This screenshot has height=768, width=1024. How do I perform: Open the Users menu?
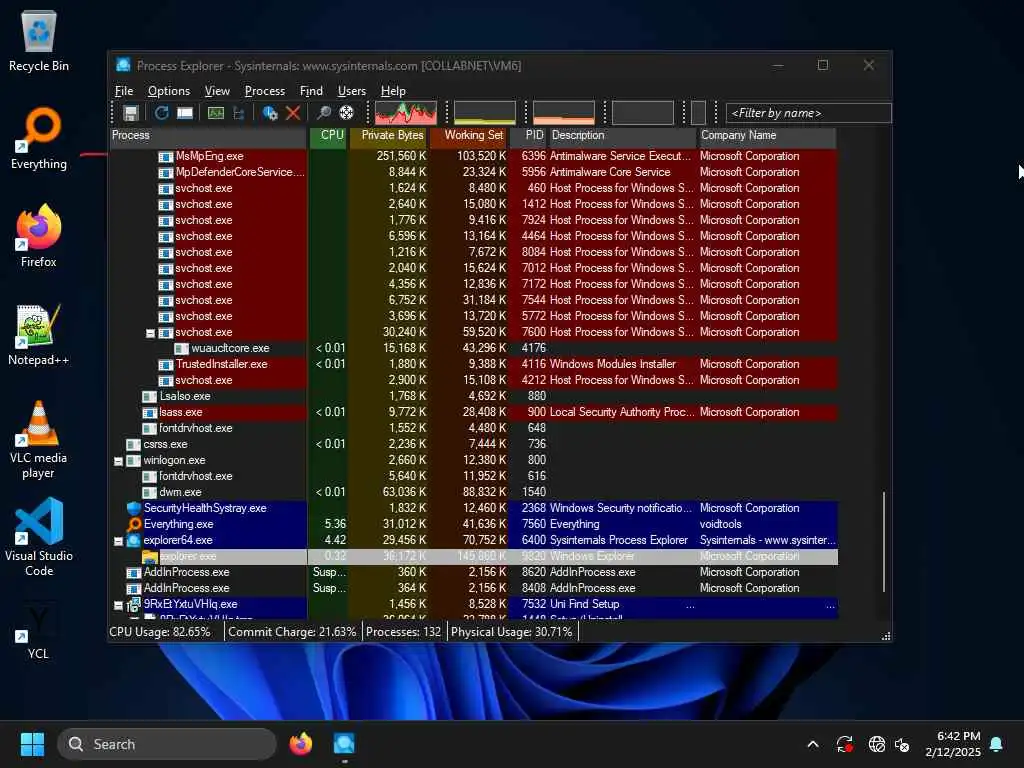[351, 91]
